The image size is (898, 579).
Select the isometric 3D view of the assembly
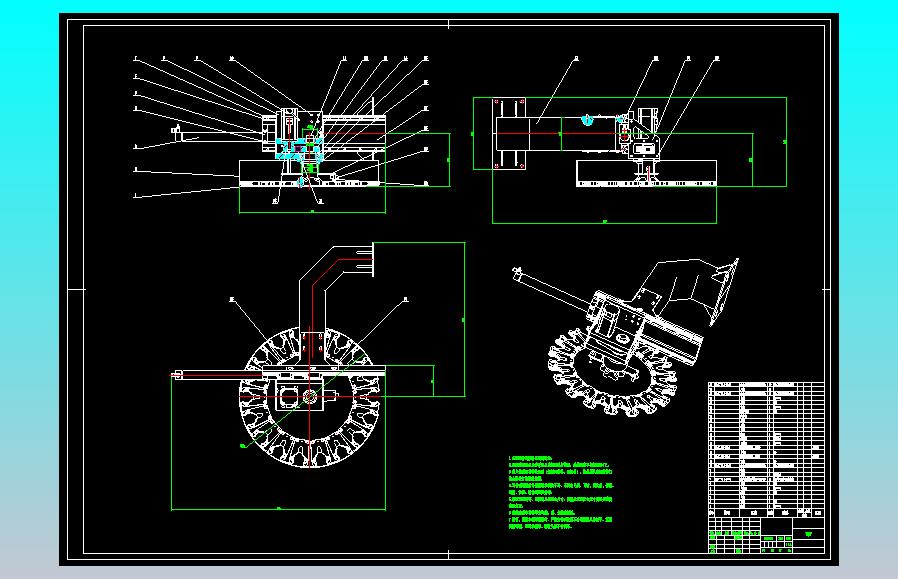coord(626,337)
